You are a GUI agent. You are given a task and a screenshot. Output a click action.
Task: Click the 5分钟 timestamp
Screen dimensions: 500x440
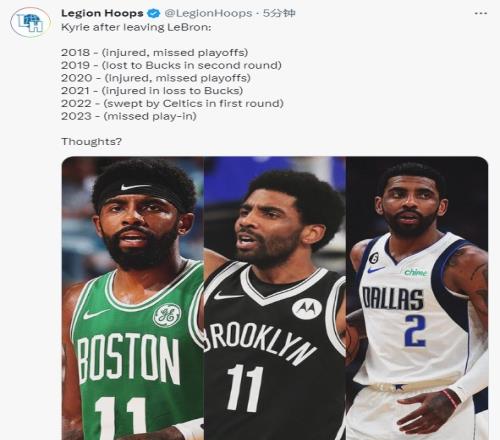coord(279,13)
